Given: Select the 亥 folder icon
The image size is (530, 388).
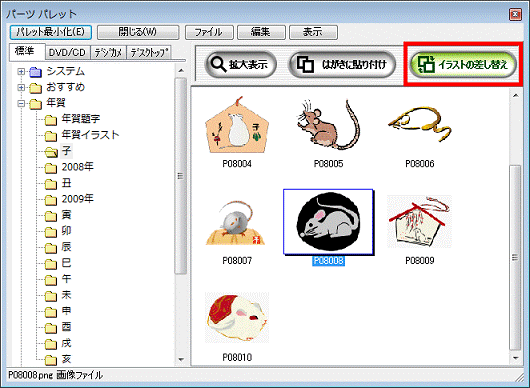Looking at the screenshot, I should 51,360.
